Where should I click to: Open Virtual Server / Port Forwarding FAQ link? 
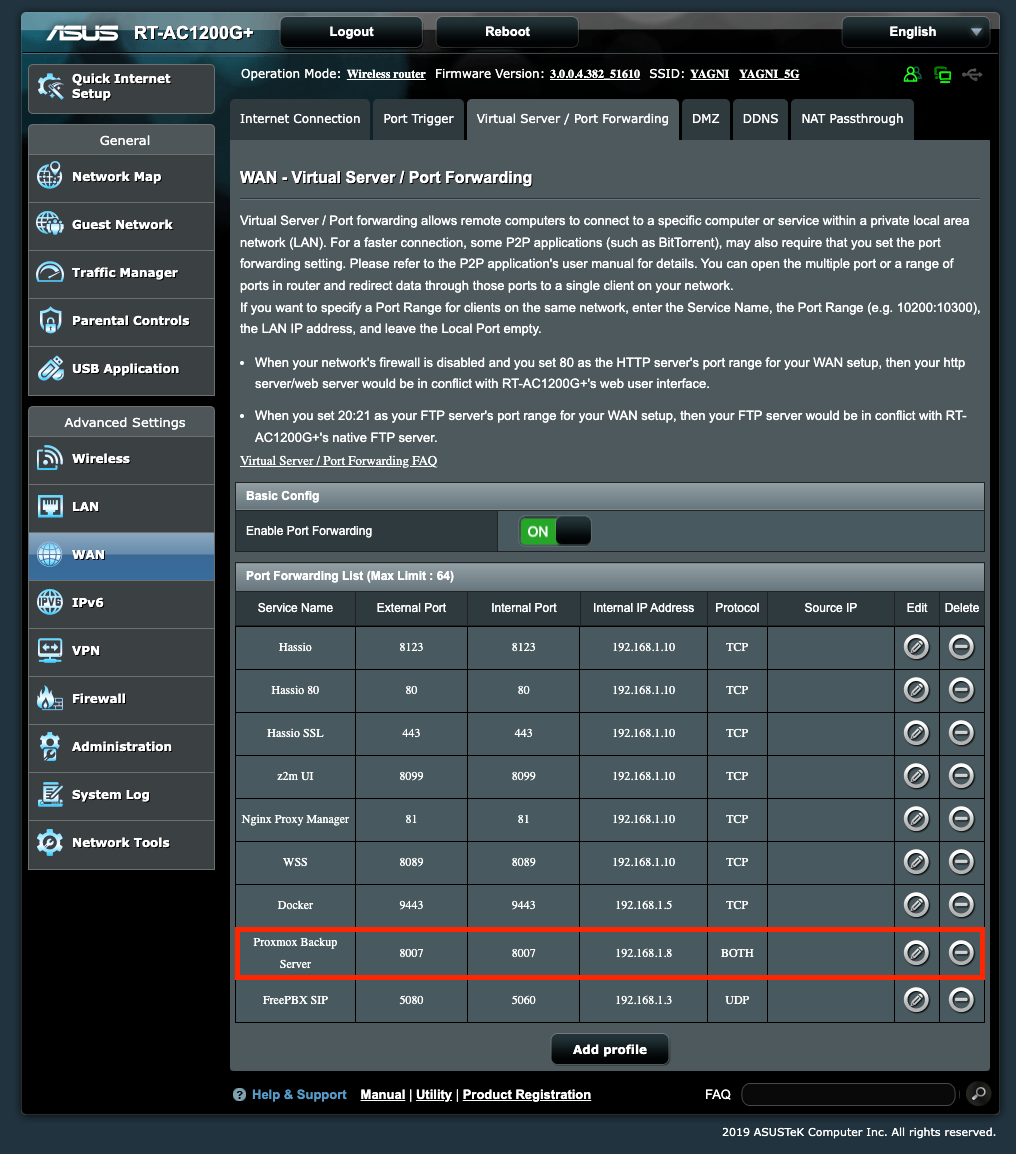pos(338,461)
